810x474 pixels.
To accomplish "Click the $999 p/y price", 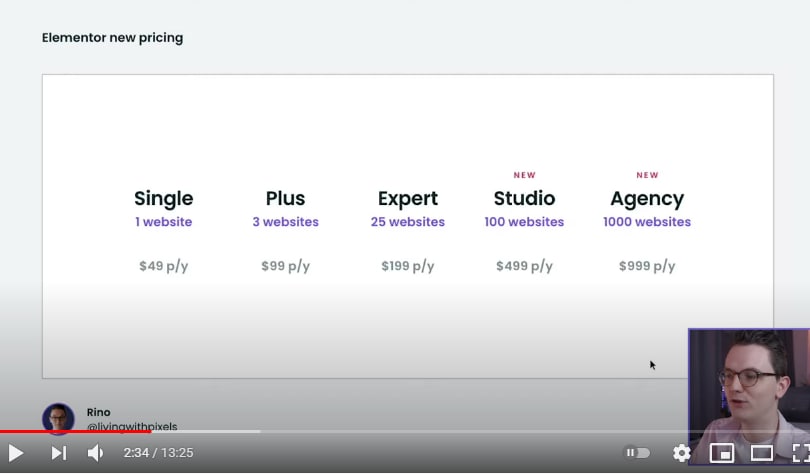I will point(647,266).
